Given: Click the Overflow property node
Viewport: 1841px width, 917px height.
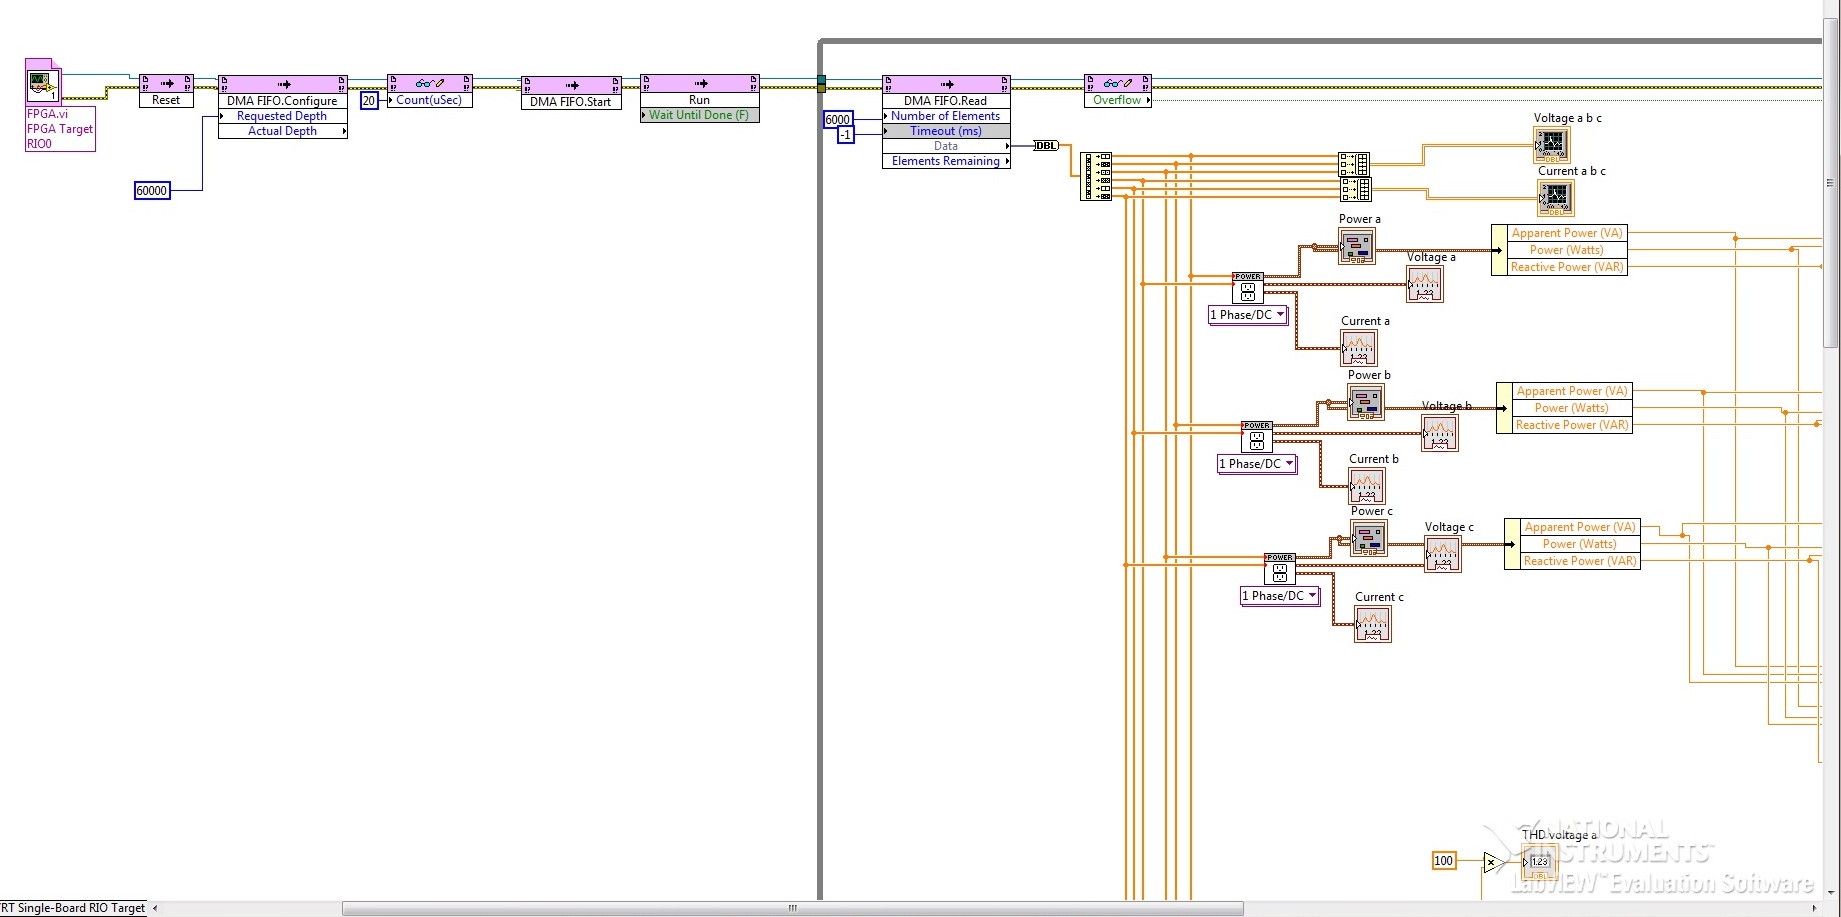Looking at the screenshot, I should click(1117, 91).
